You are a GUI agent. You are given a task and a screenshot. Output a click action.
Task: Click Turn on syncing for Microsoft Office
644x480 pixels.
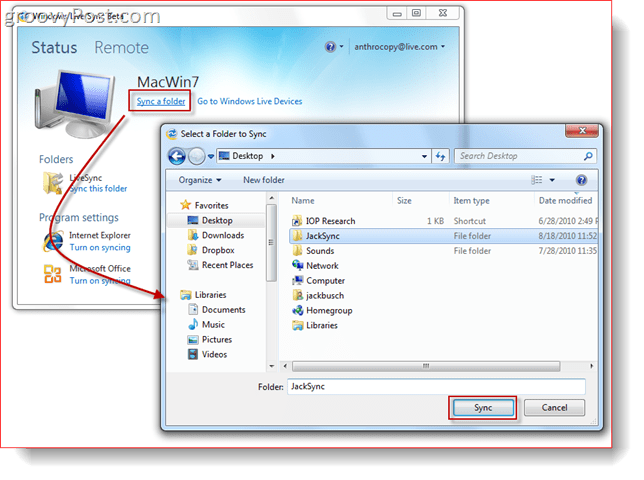pos(100,280)
